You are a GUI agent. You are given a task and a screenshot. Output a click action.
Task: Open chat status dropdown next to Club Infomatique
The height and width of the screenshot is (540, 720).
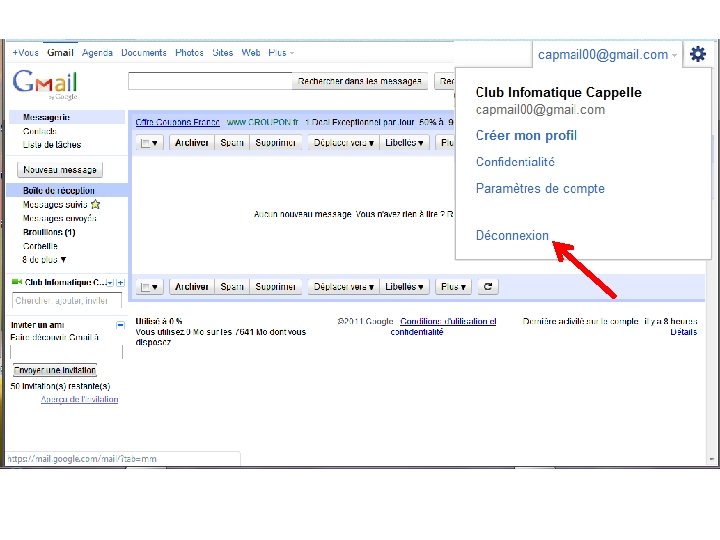pos(110,282)
